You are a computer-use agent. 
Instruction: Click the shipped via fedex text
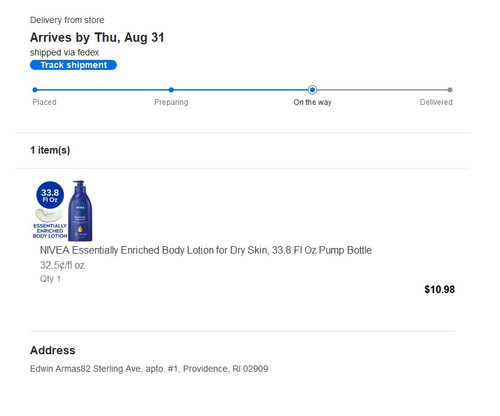click(64, 53)
